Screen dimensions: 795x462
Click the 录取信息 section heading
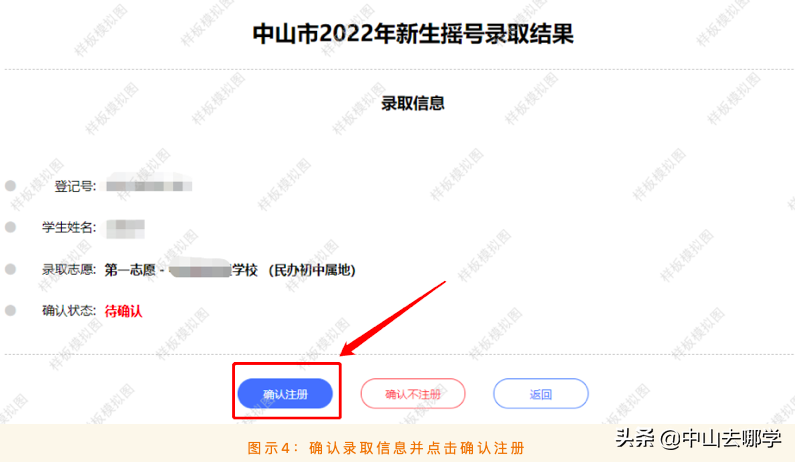click(x=413, y=103)
